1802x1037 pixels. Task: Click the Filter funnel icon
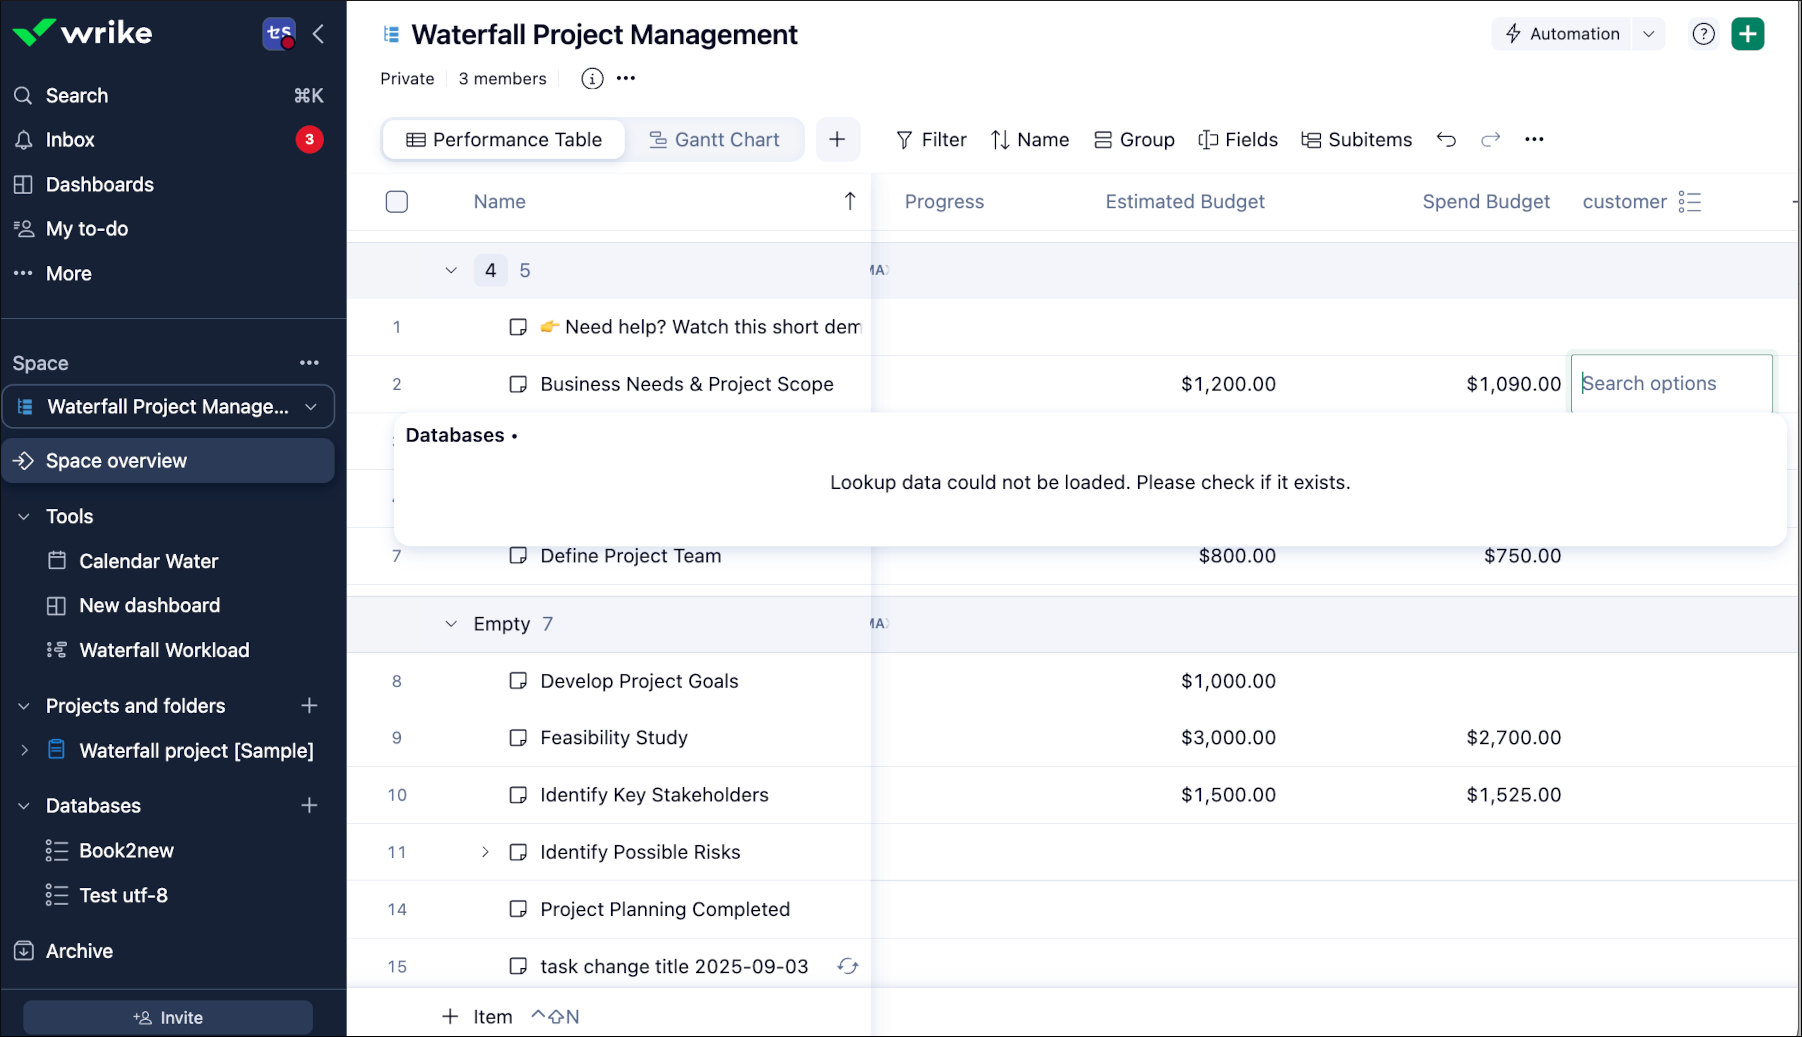tap(905, 140)
